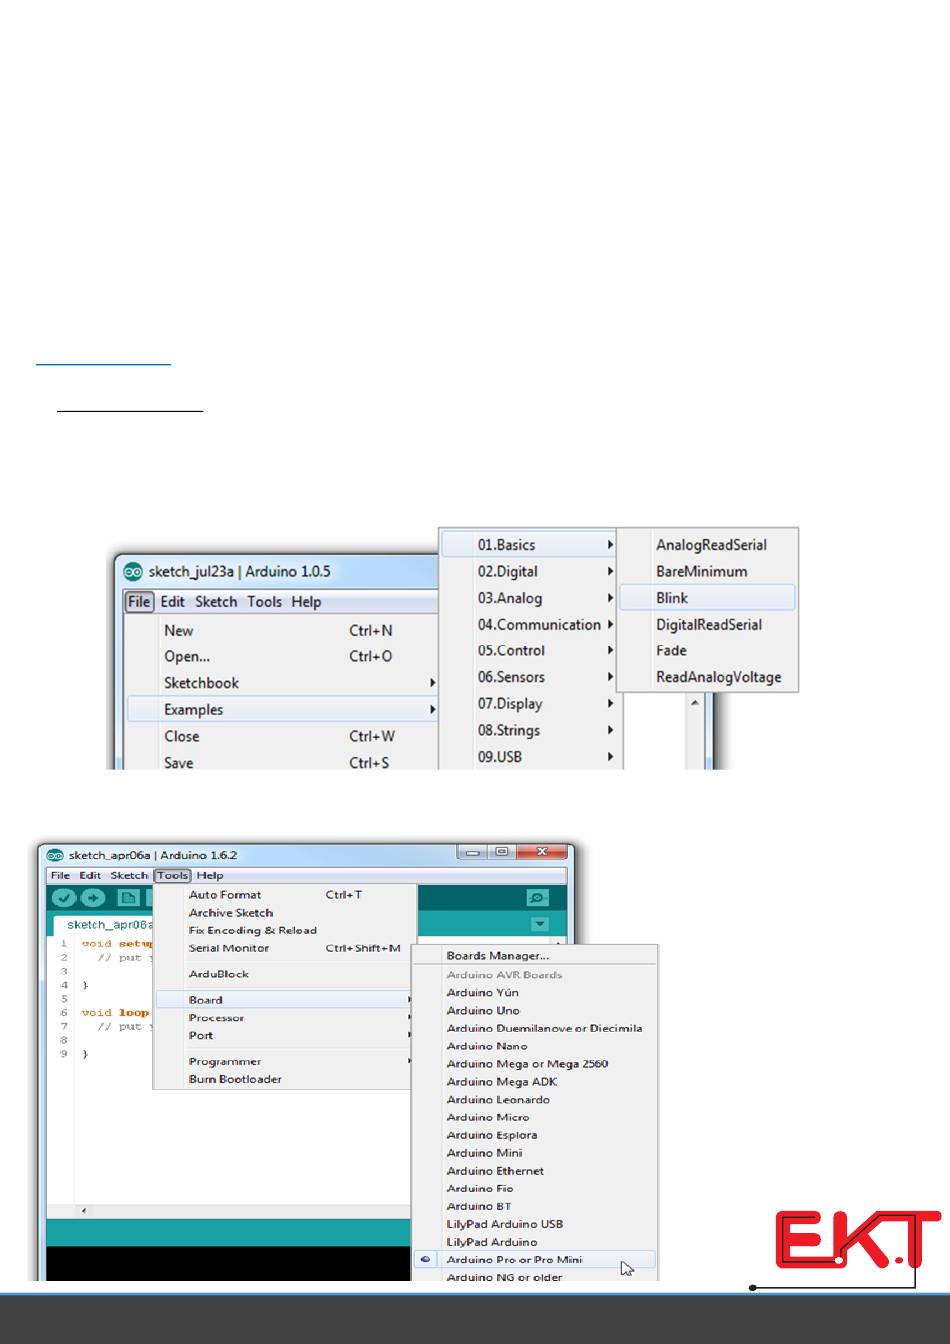The image size is (950, 1344).
Task: Open the Sketchbook submenu
Action: [x=202, y=683]
